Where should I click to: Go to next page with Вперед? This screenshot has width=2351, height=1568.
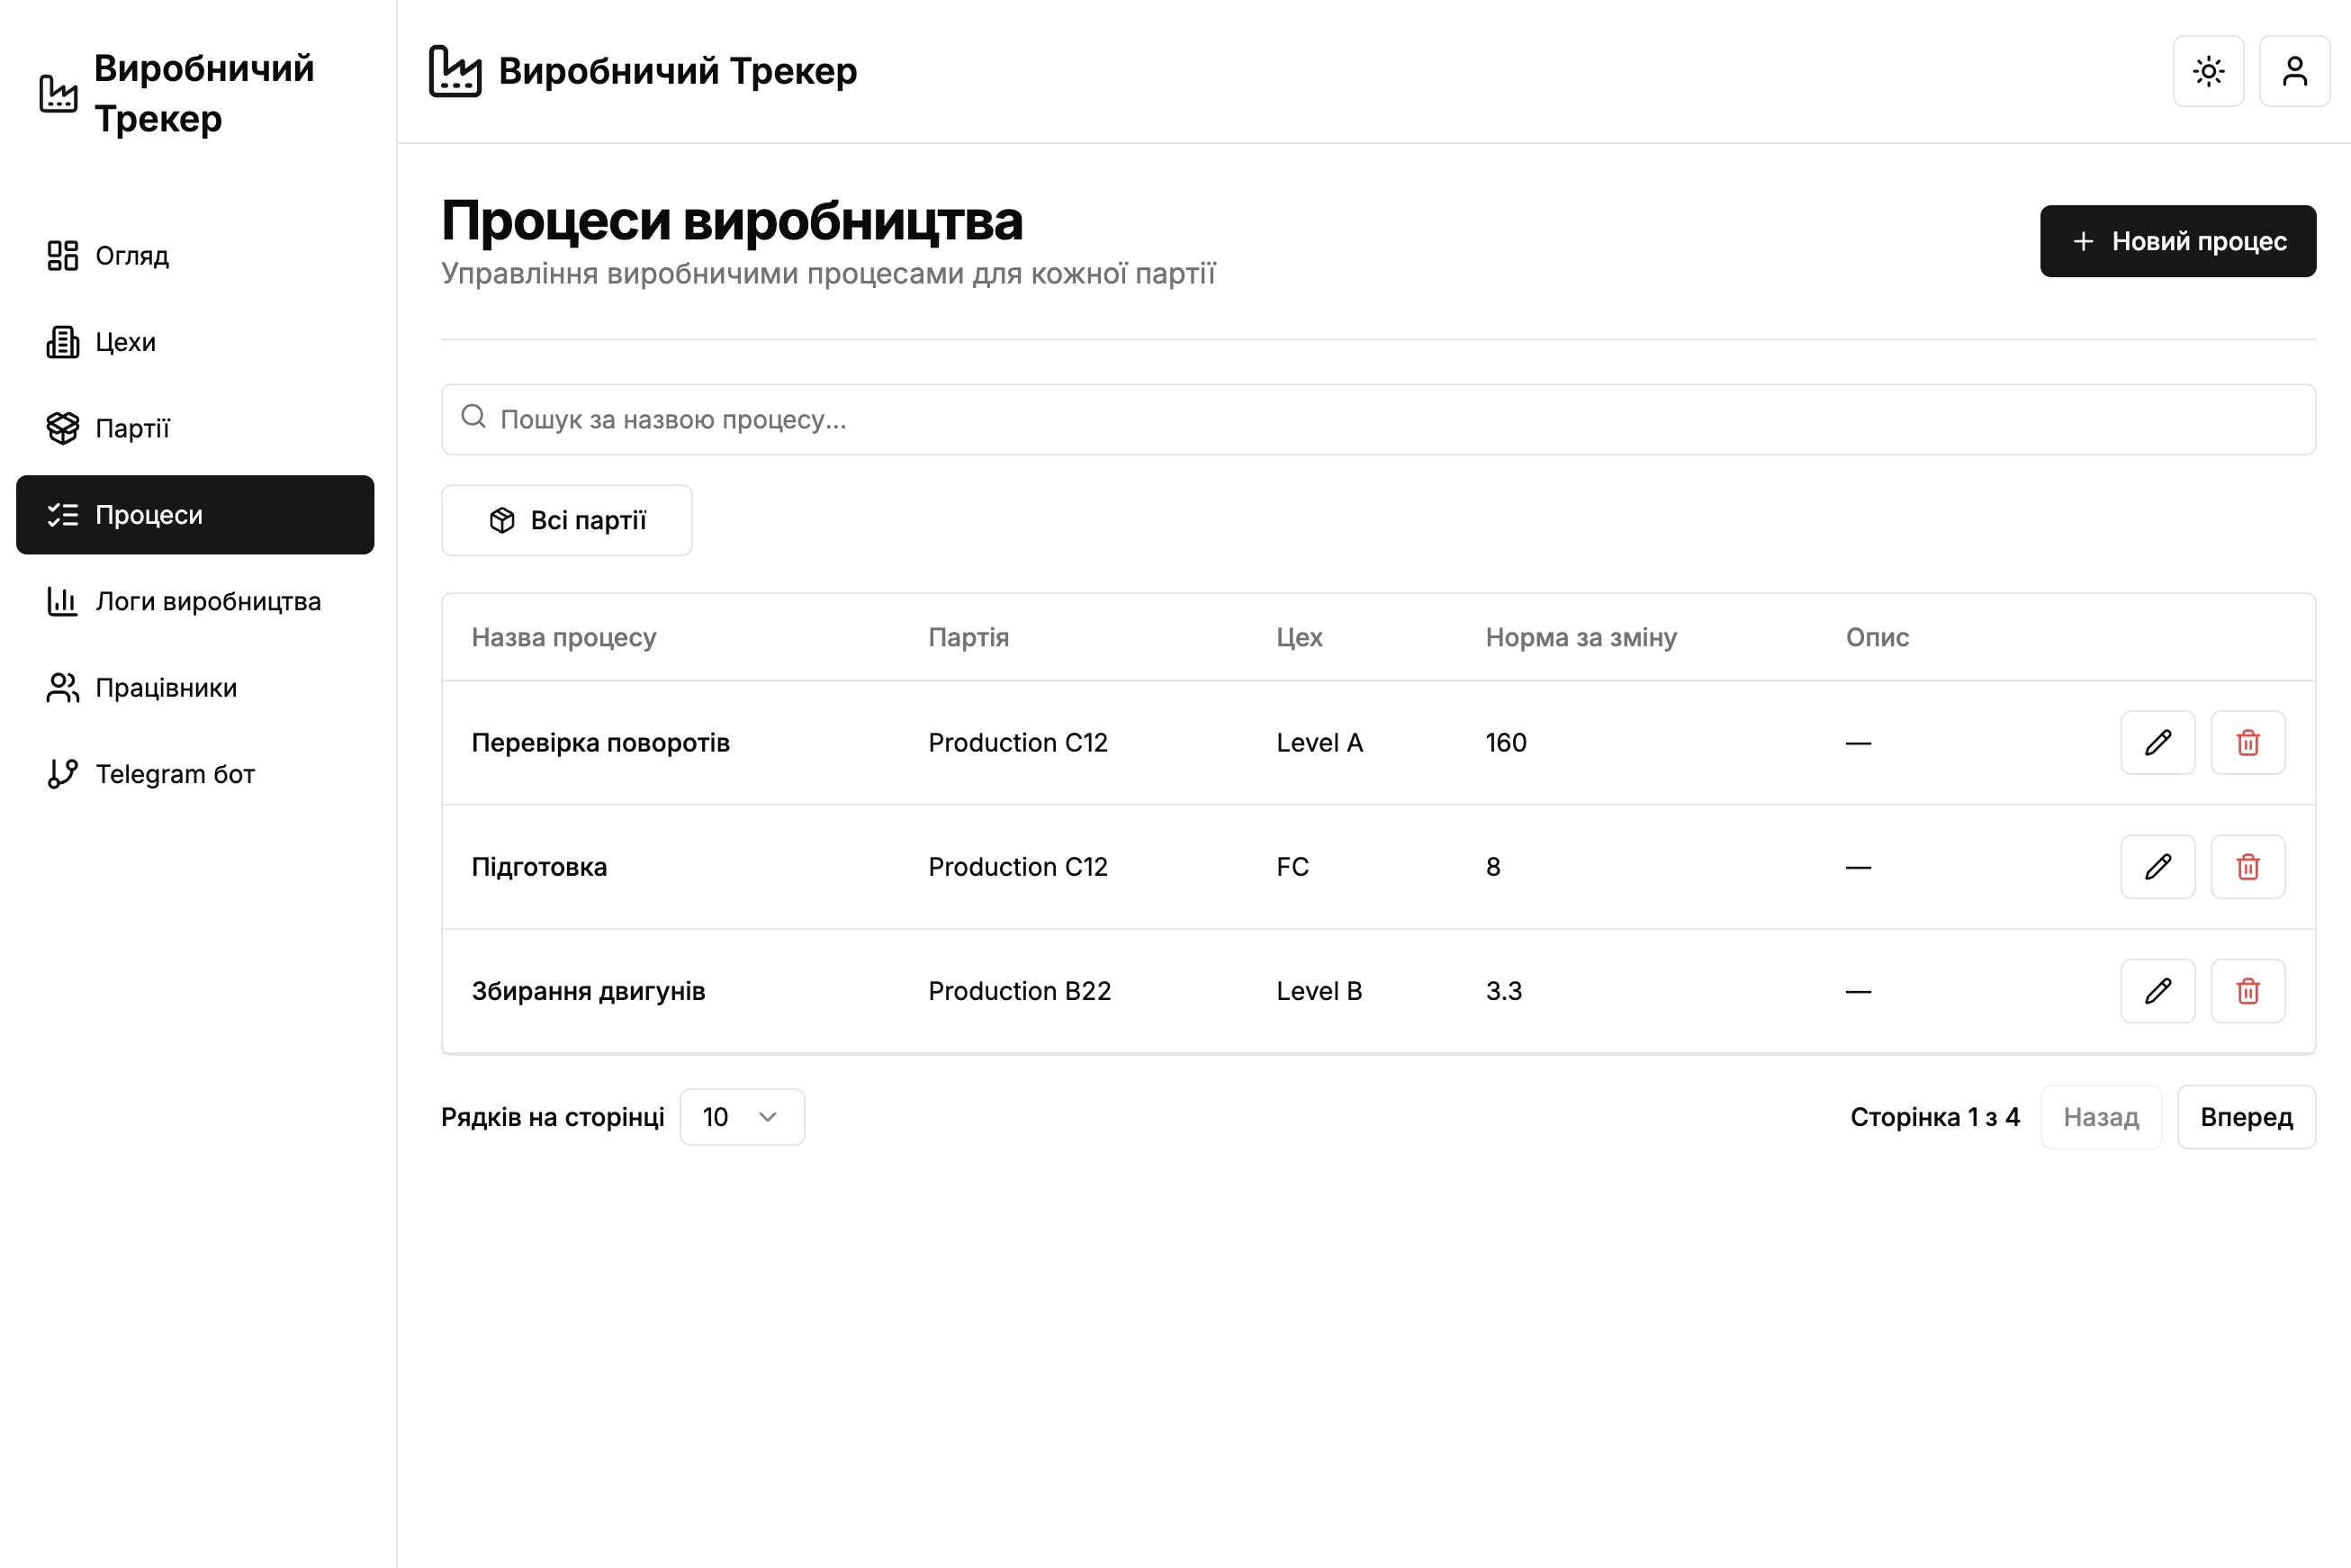coord(2245,1117)
